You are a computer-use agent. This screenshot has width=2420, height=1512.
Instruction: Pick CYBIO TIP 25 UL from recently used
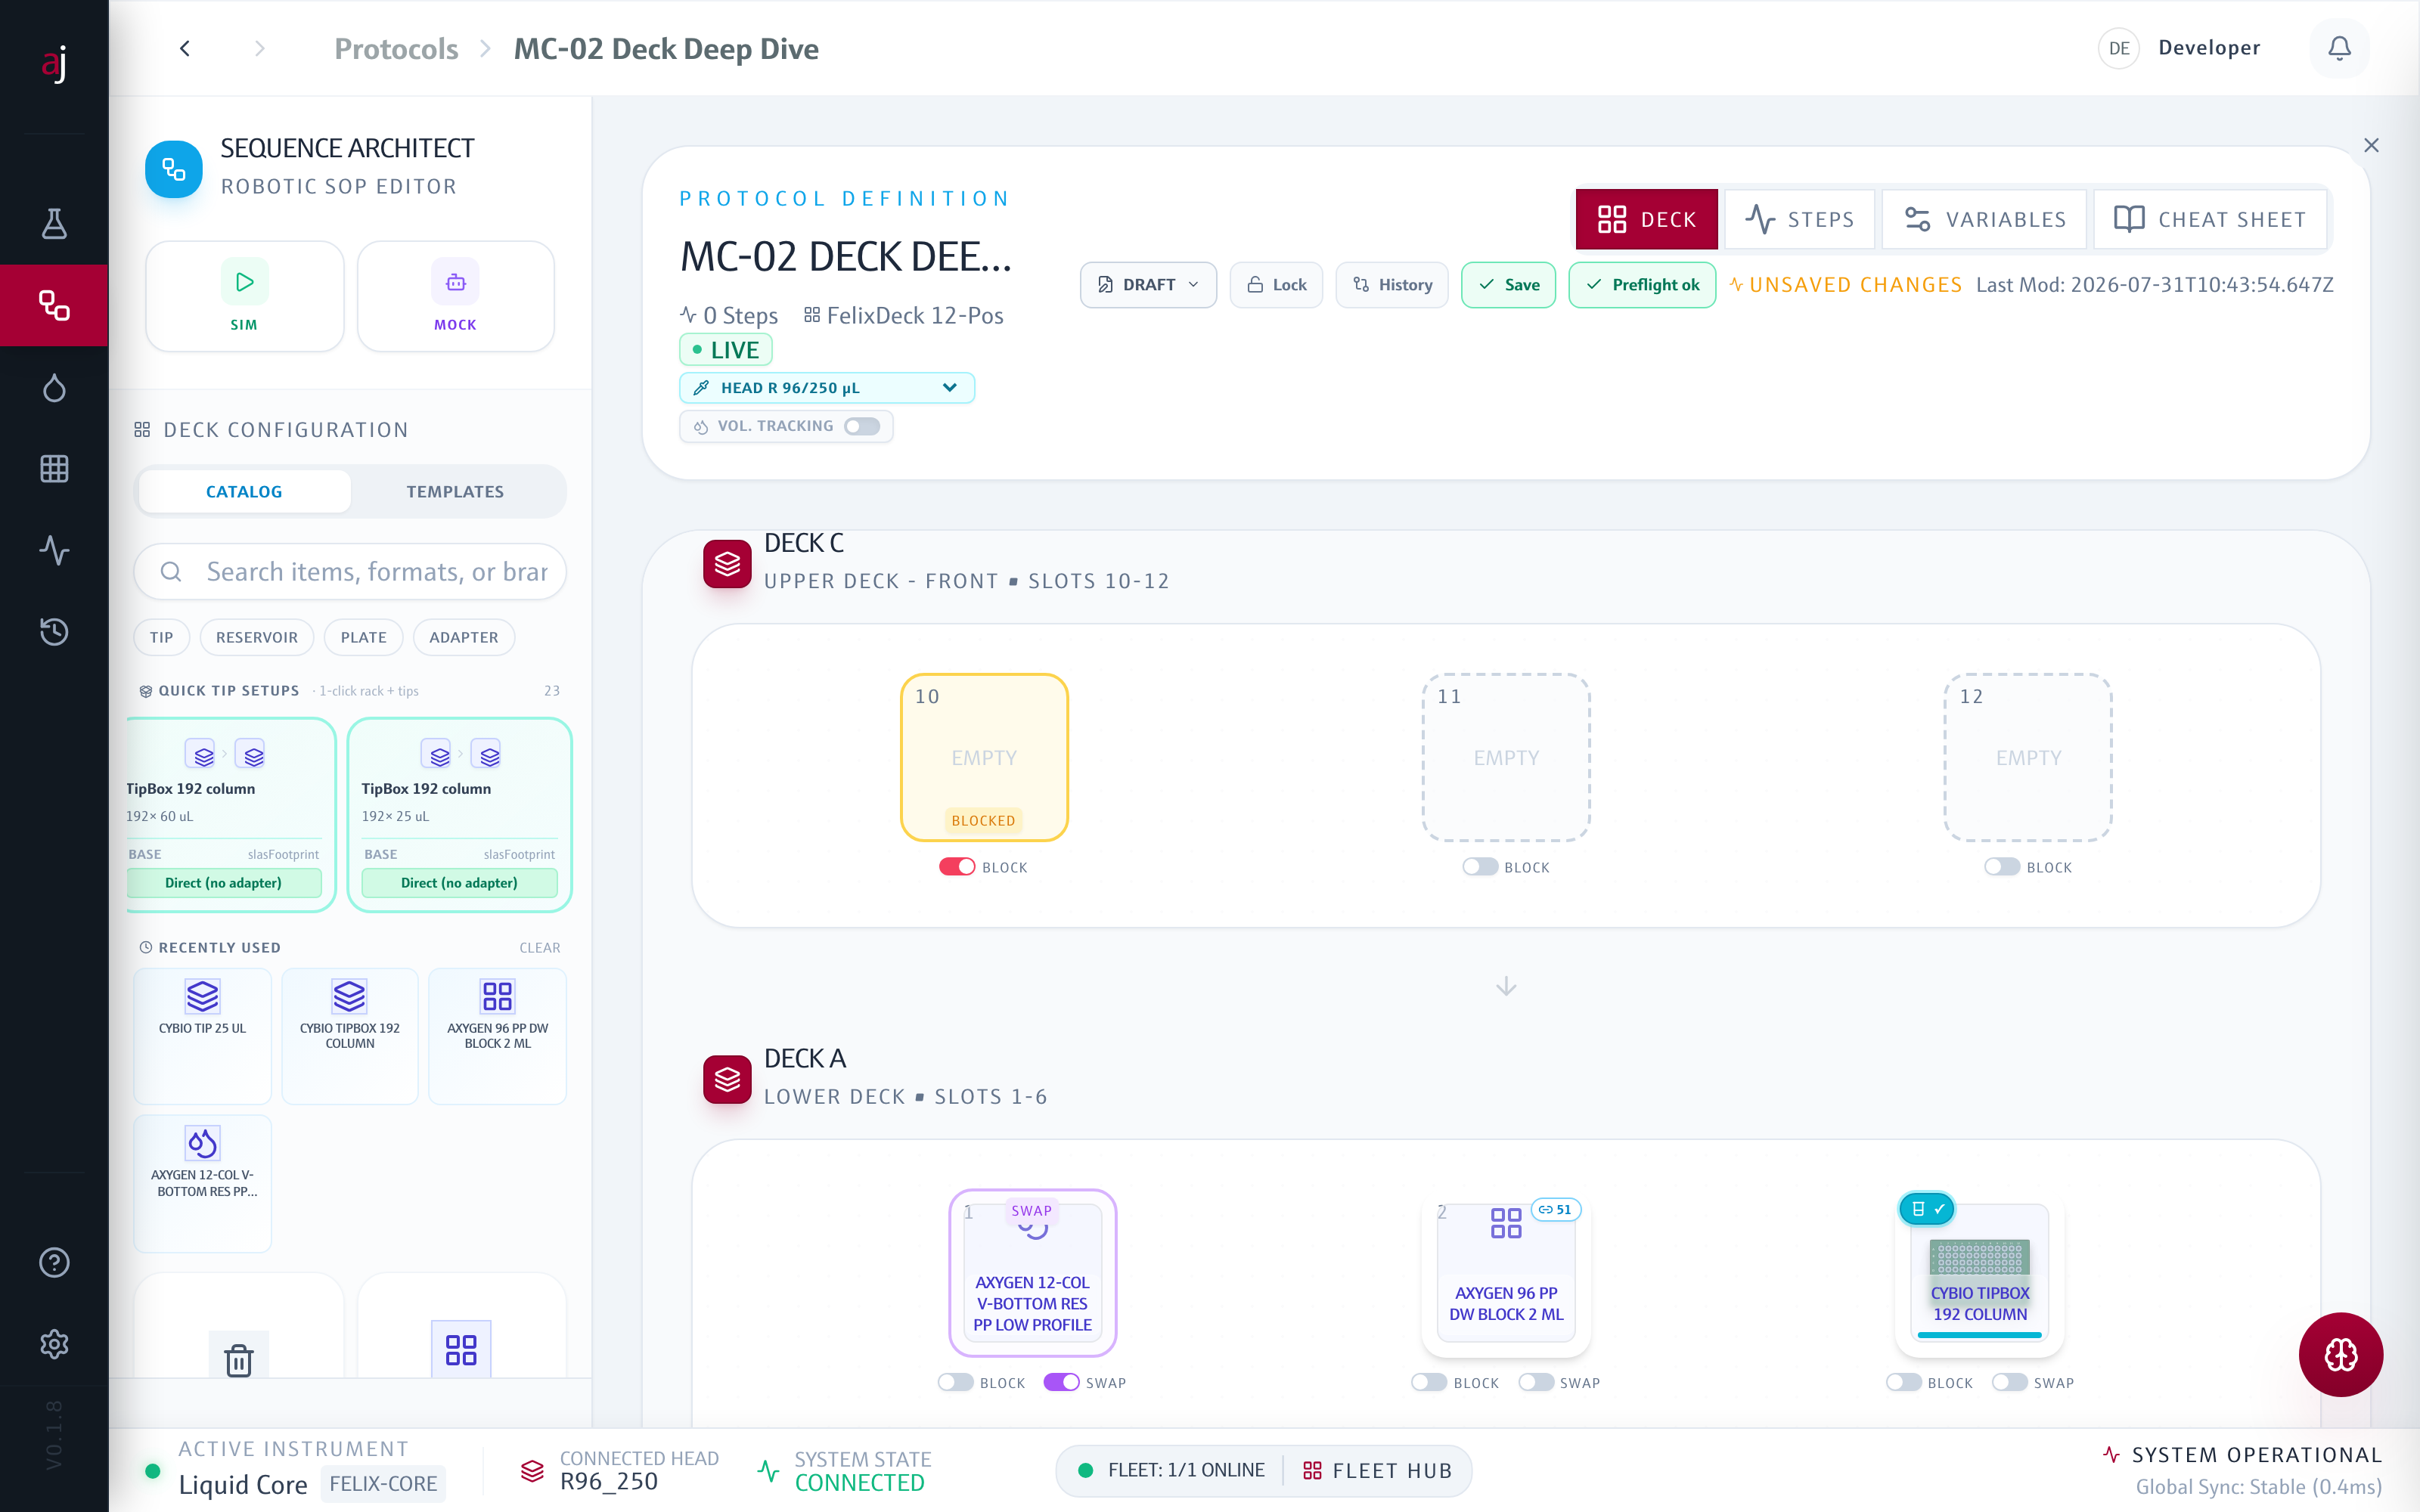coord(202,1035)
